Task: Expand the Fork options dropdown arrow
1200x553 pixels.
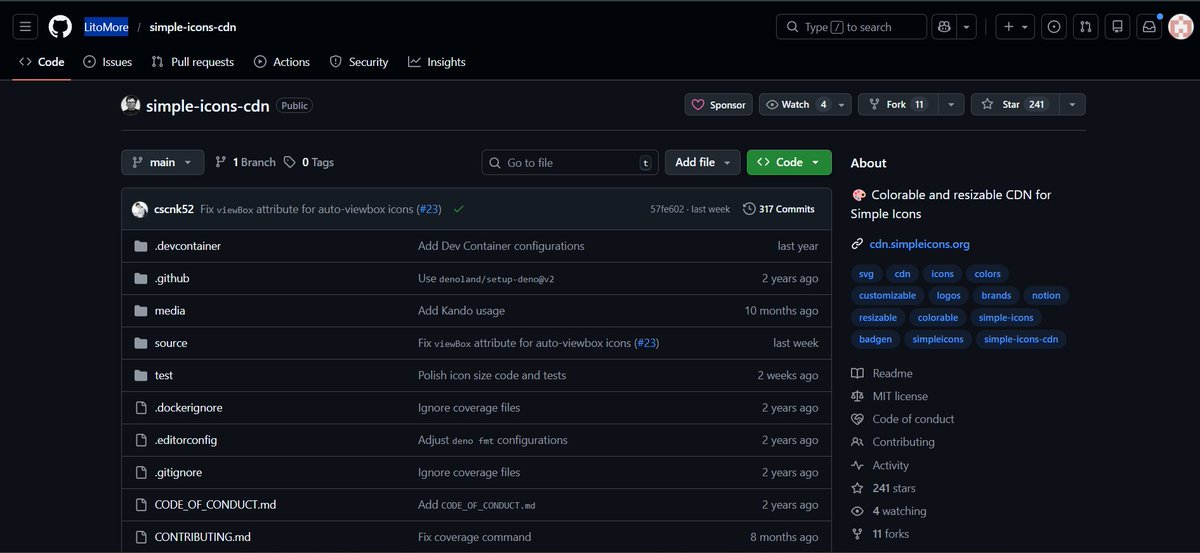Action: coord(950,105)
